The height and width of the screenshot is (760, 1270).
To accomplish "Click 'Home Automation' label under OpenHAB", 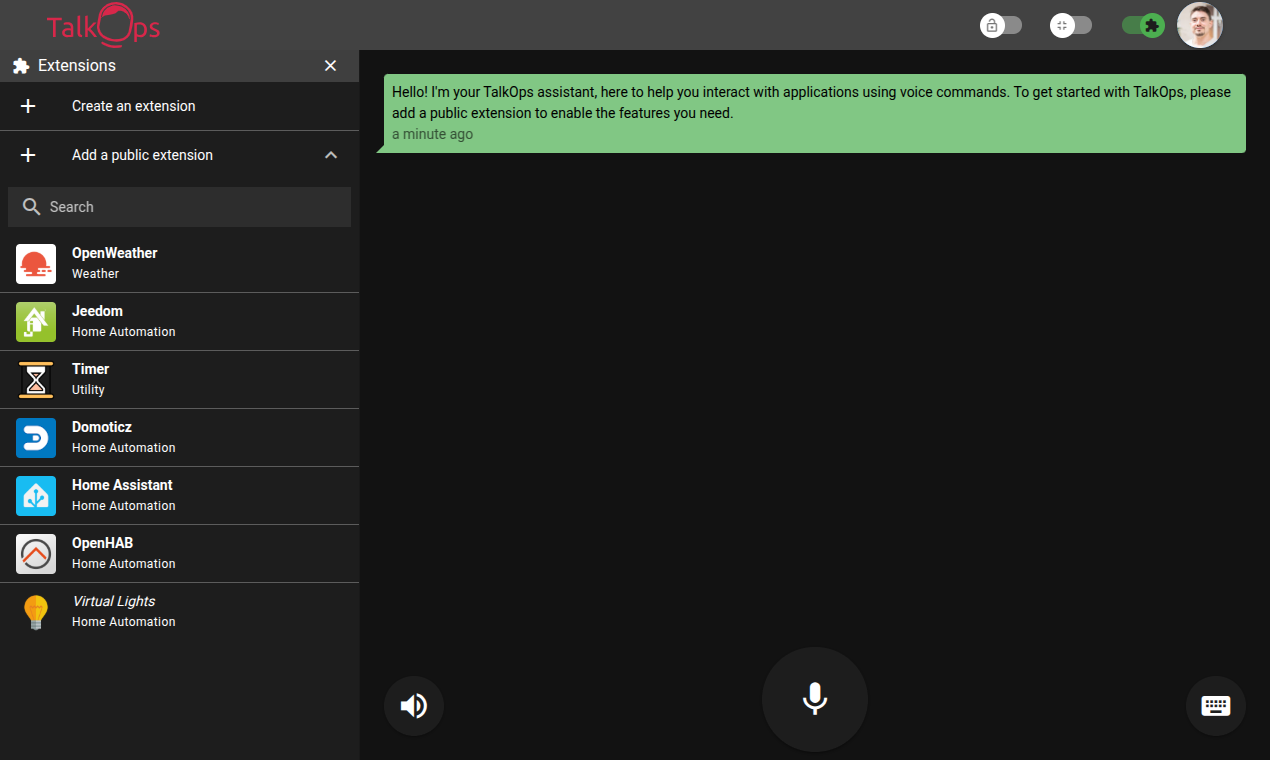I will point(123,564).
